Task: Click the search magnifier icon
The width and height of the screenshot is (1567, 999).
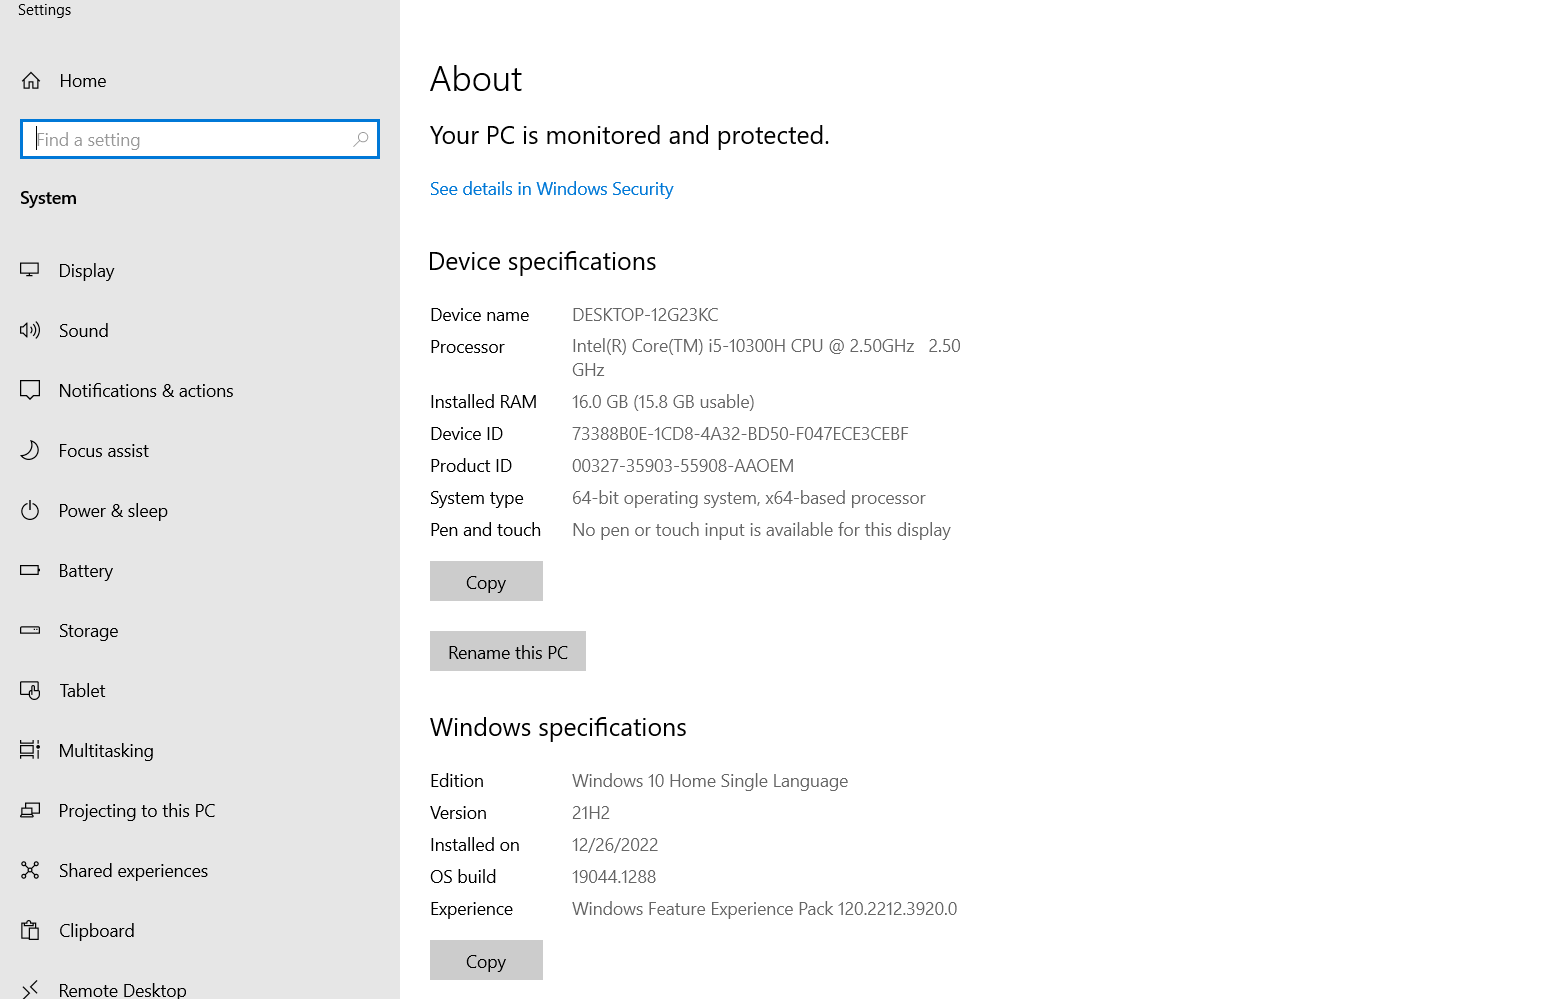Action: tap(361, 139)
